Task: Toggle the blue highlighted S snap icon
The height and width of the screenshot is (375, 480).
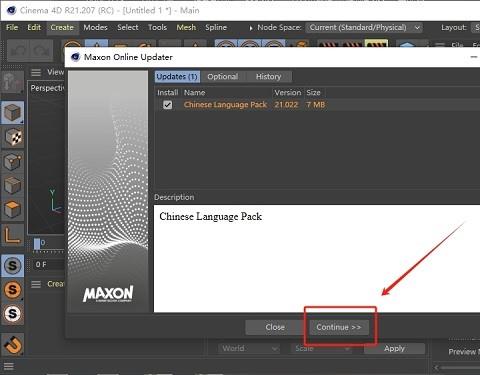Action: (x=13, y=266)
